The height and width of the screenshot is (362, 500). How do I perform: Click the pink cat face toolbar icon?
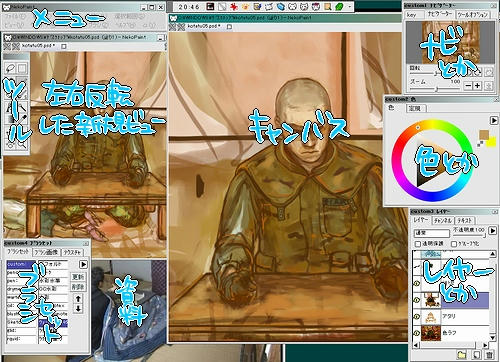point(316,6)
